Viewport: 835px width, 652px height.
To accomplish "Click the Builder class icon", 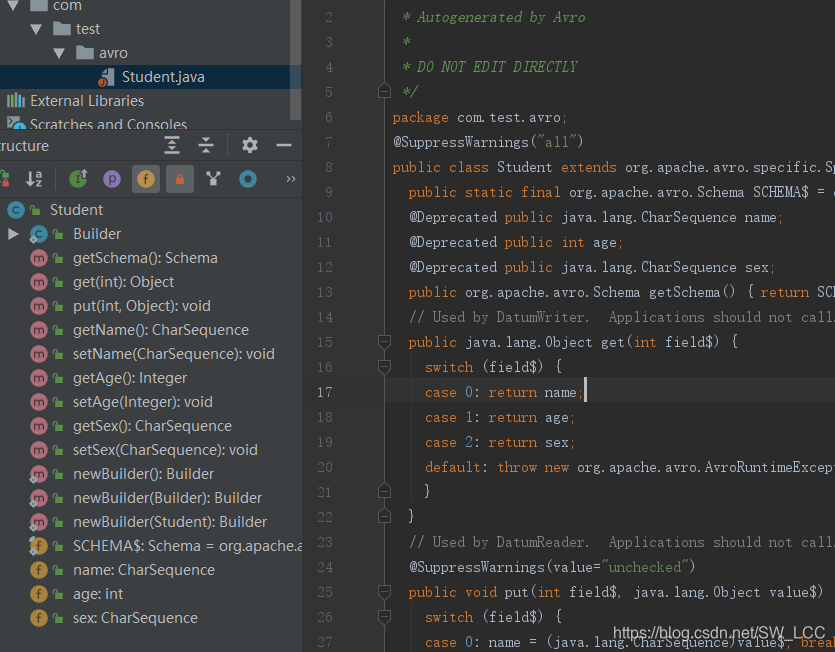I will [x=38, y=234].
